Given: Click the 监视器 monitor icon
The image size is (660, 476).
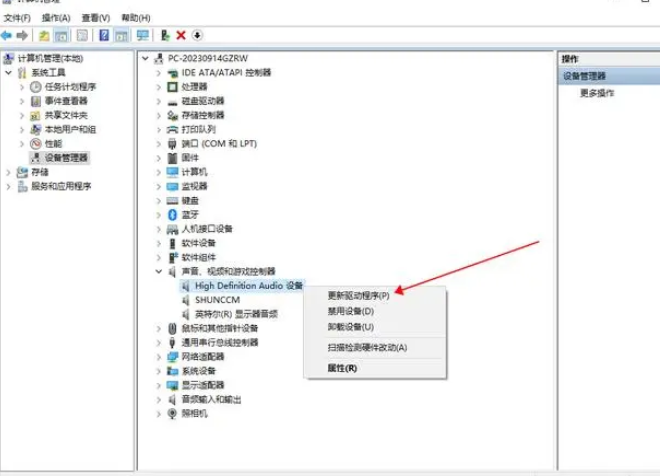Looking at the screenshot, I should (x=173, y=186).
